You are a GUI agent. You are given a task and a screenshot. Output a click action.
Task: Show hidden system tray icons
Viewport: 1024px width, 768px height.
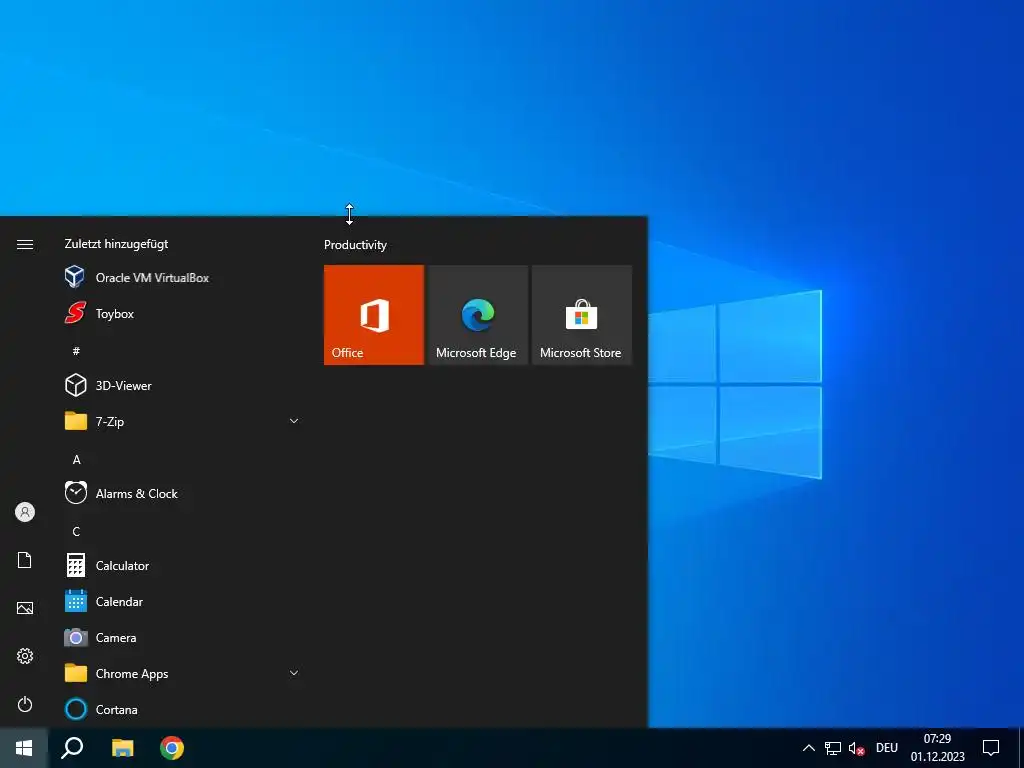click(808, 748)
